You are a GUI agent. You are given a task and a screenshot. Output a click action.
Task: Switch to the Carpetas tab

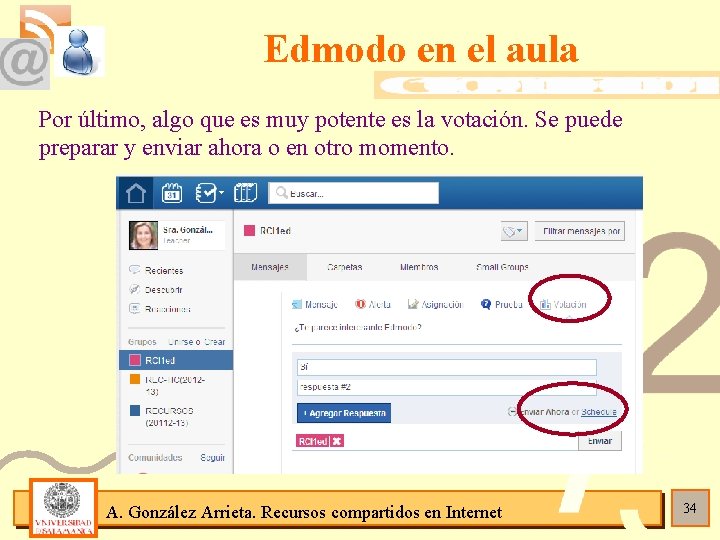pyautogui.click(x=345, y=267)
